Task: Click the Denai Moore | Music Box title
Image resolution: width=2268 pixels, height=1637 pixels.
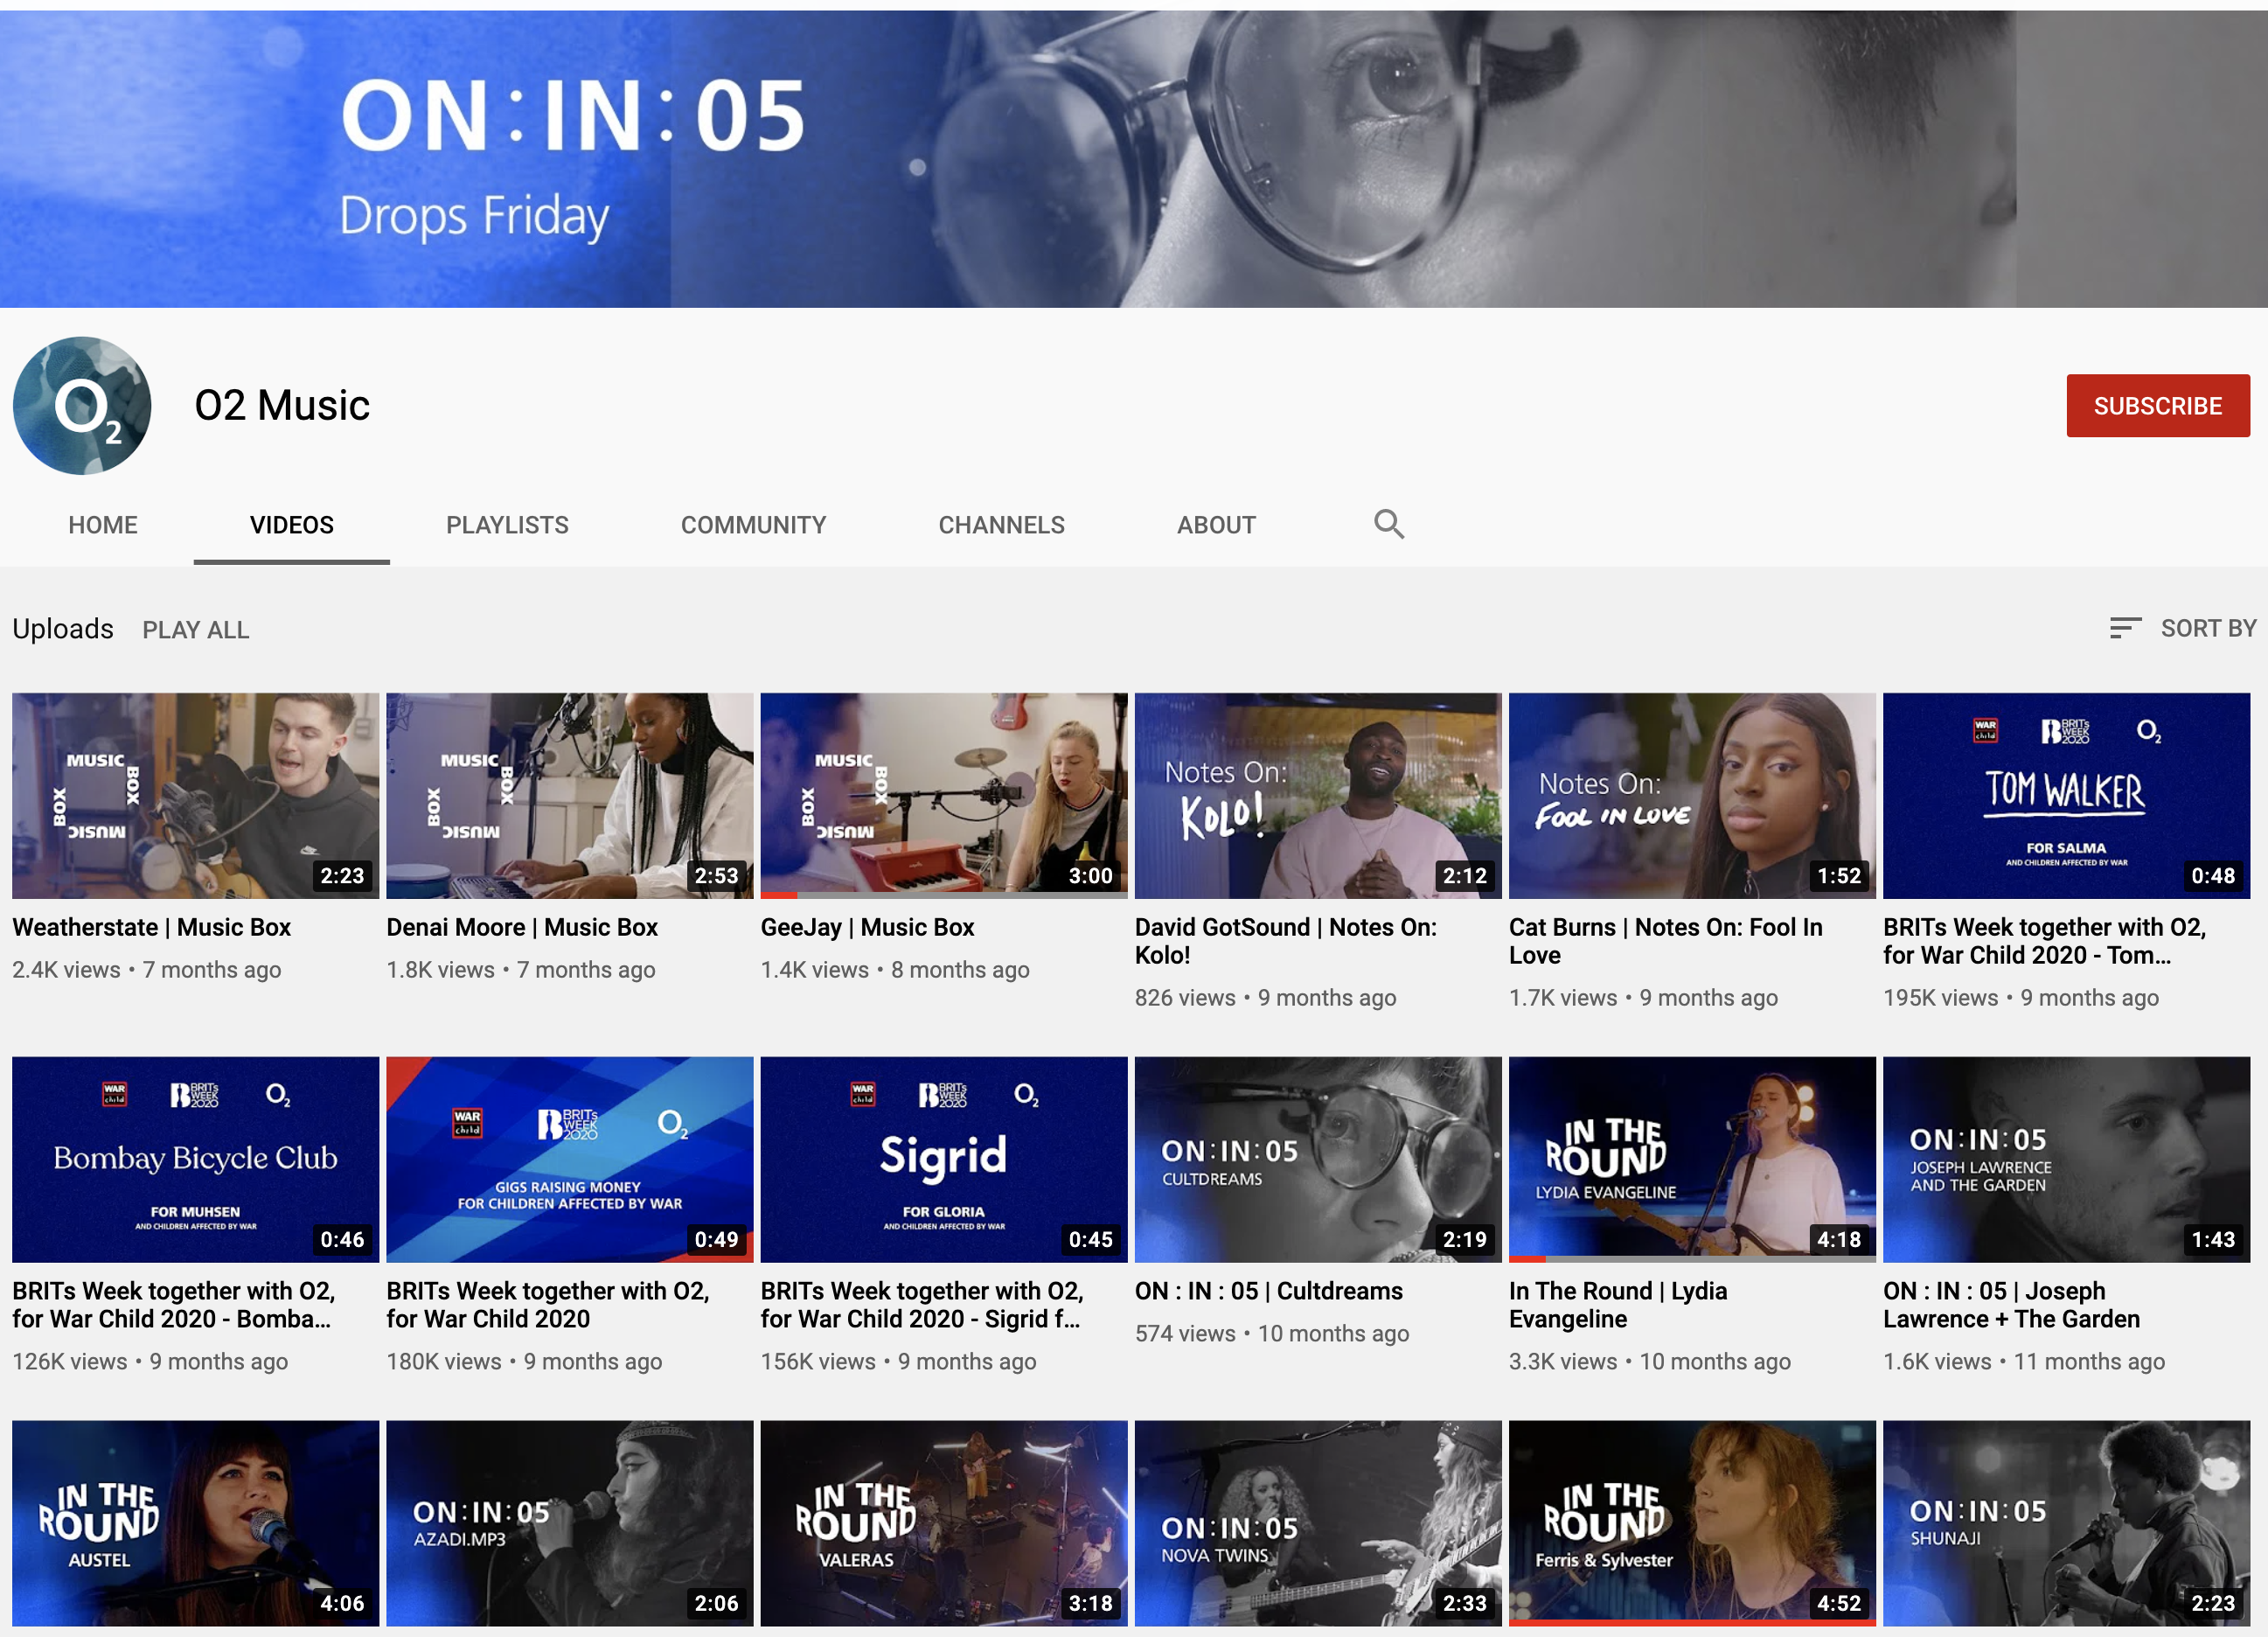Action: click(522, 927)
